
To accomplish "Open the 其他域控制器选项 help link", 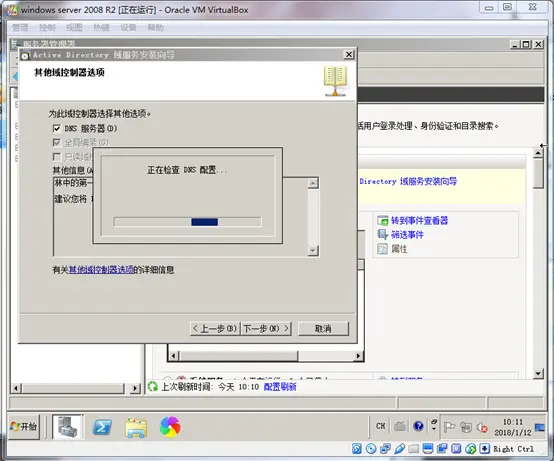I will click(x=101, y=270).
